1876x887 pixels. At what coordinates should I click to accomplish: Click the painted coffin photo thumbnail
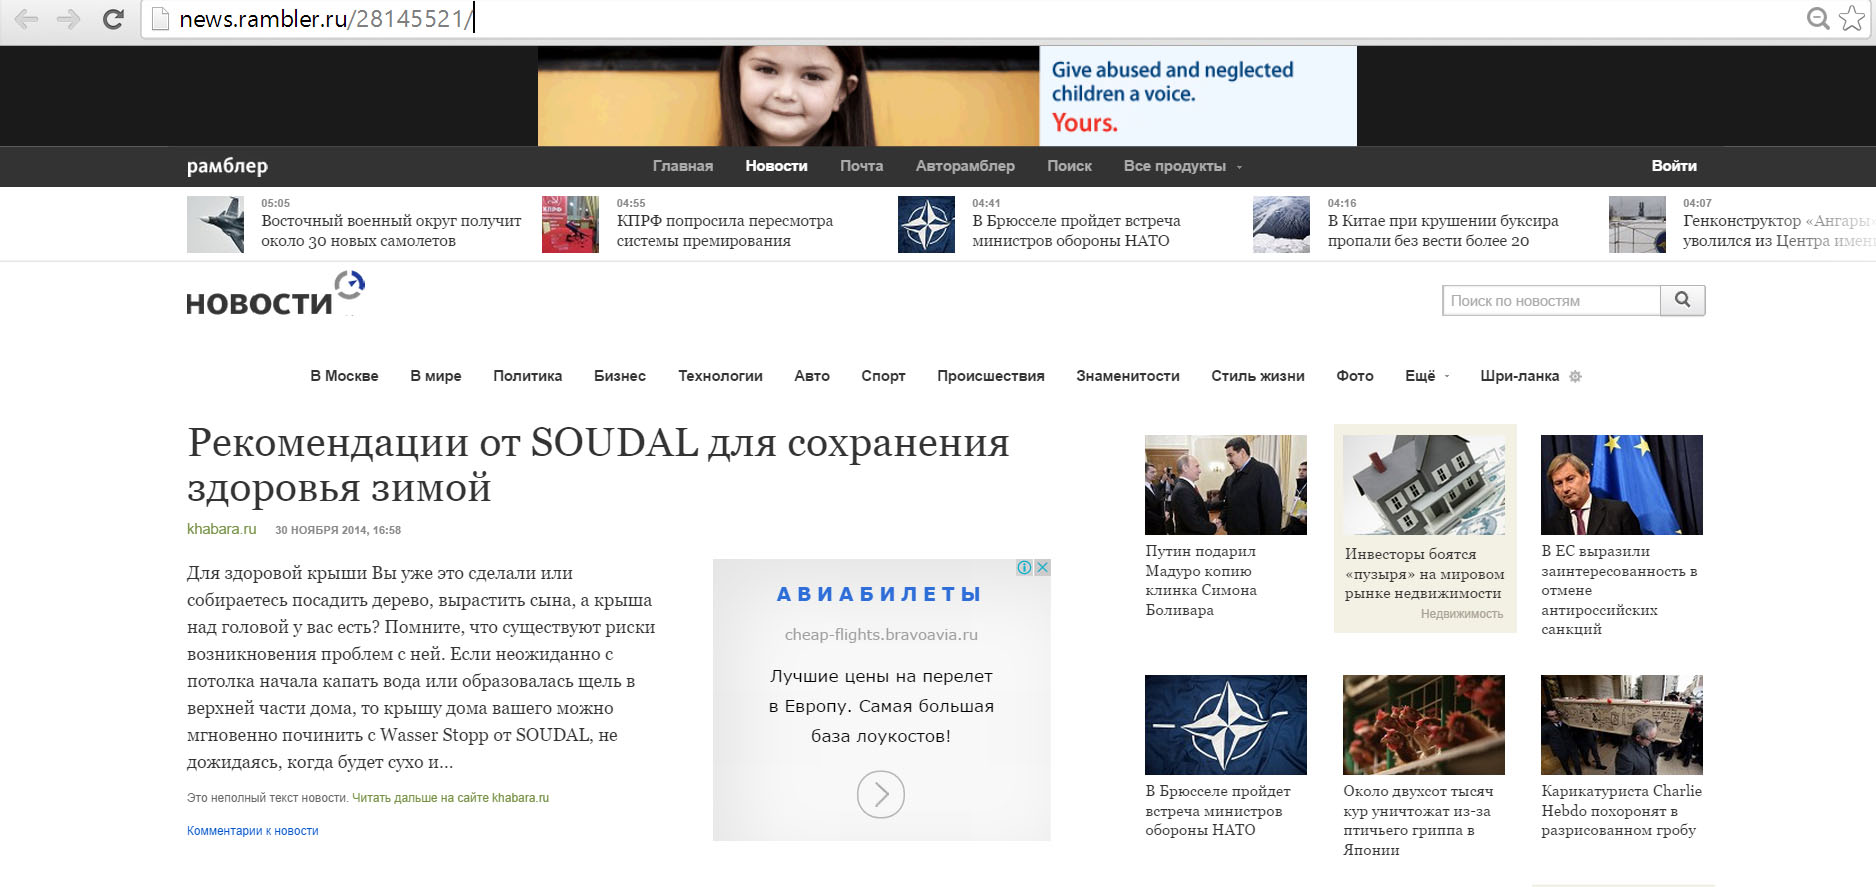pyautogui.click(x=1622, y=725)
